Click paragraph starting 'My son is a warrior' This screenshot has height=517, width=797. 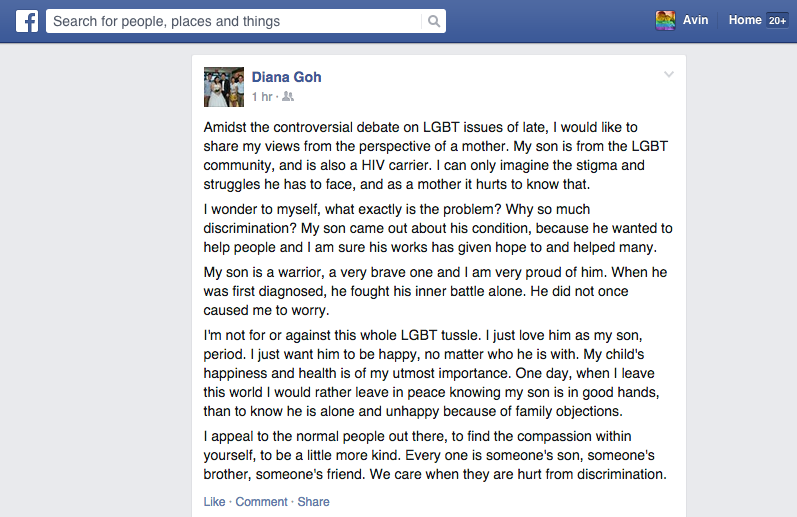[x=435, y=291]
